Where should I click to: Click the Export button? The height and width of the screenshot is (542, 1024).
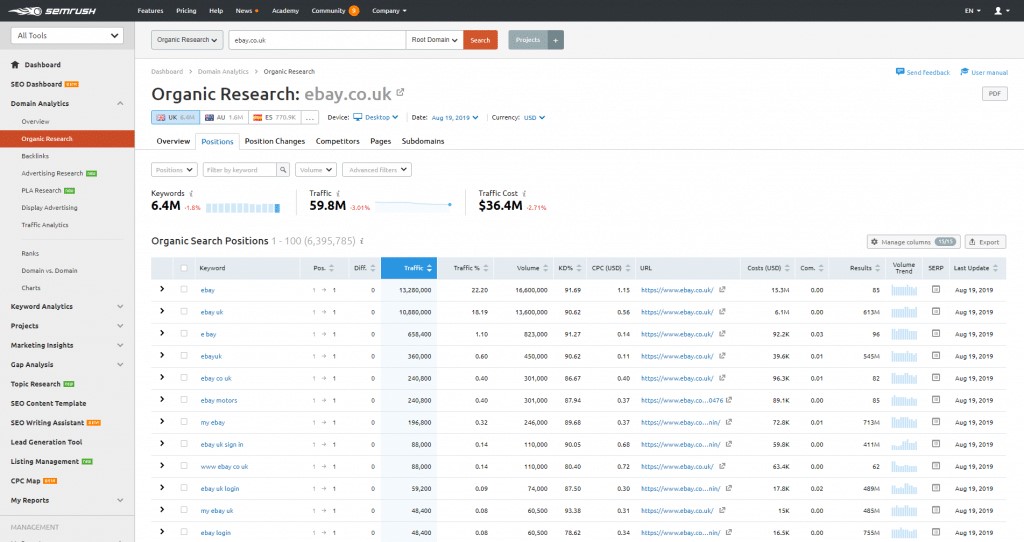(x=985, y=242)
